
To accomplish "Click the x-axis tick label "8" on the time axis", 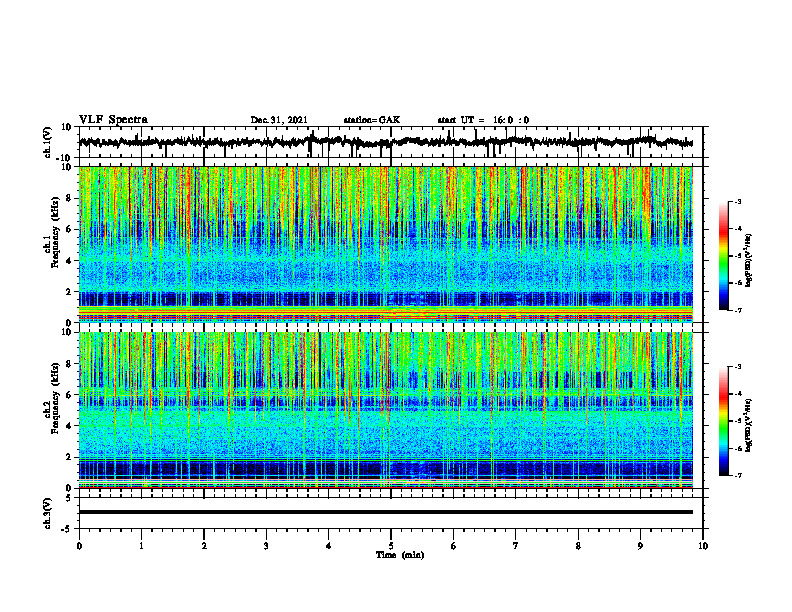I will coord(578,546).
